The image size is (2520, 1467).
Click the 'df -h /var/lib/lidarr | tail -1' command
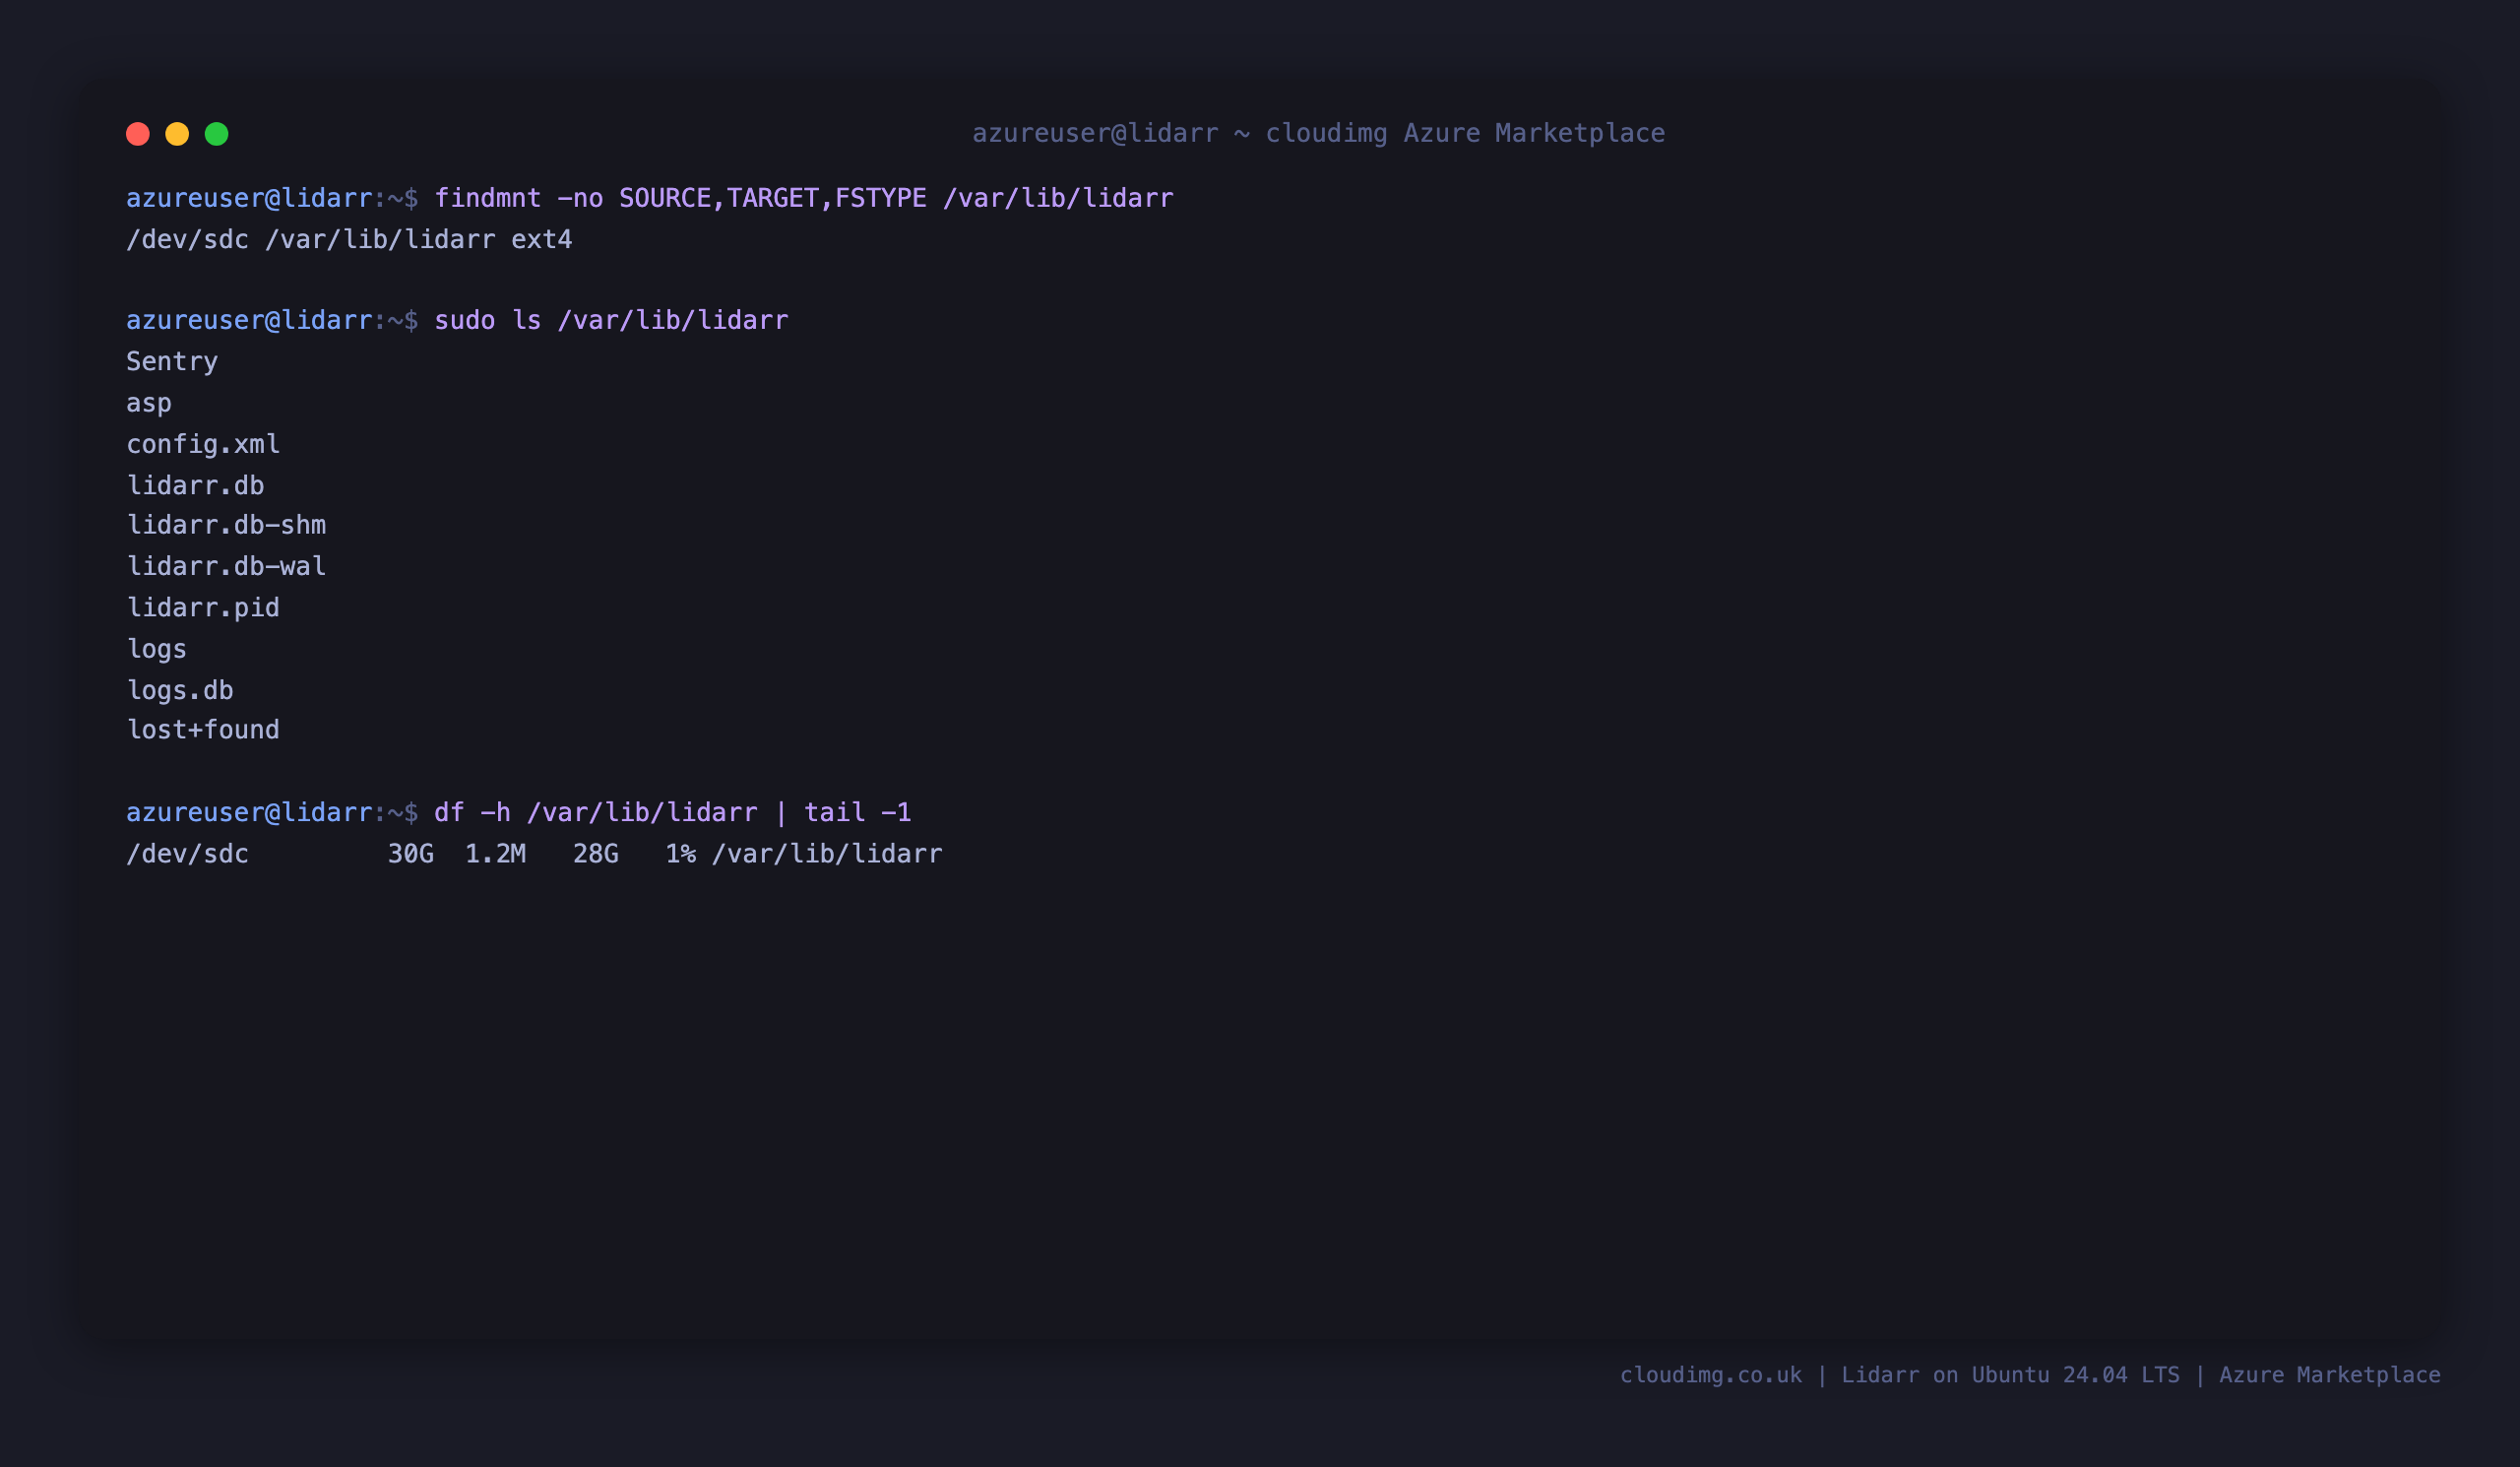coord(673,812)
